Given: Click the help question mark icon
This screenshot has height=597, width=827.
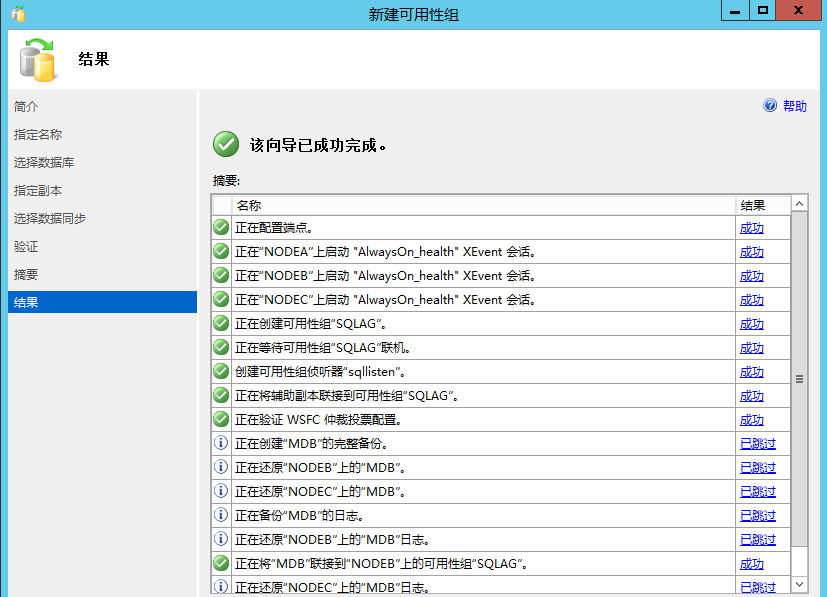Looking at the screenshot, I should [x=770, y=105].
